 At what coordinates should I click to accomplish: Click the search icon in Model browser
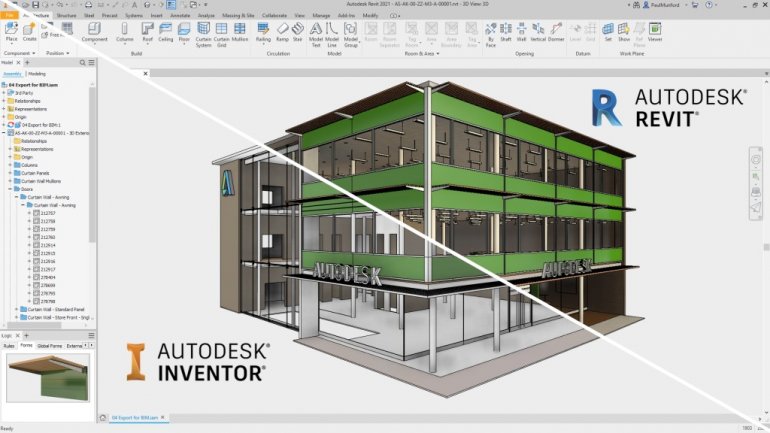(x=82, y=63)
